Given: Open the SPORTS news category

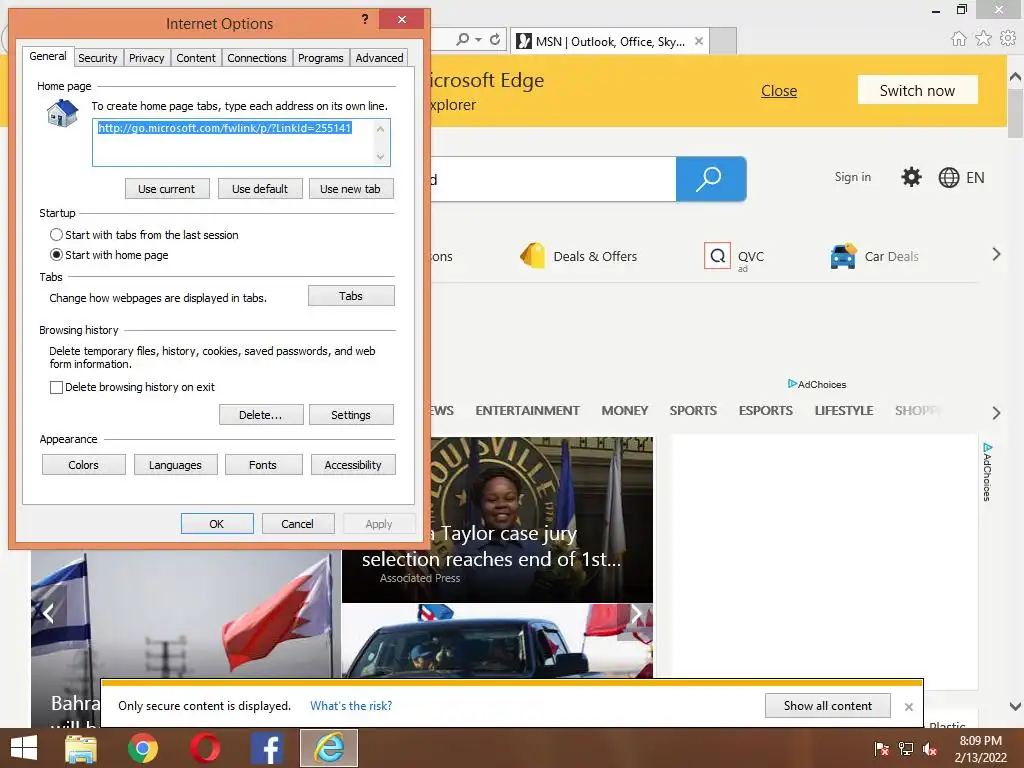Looking at the screenshot, I should [693, 411].
